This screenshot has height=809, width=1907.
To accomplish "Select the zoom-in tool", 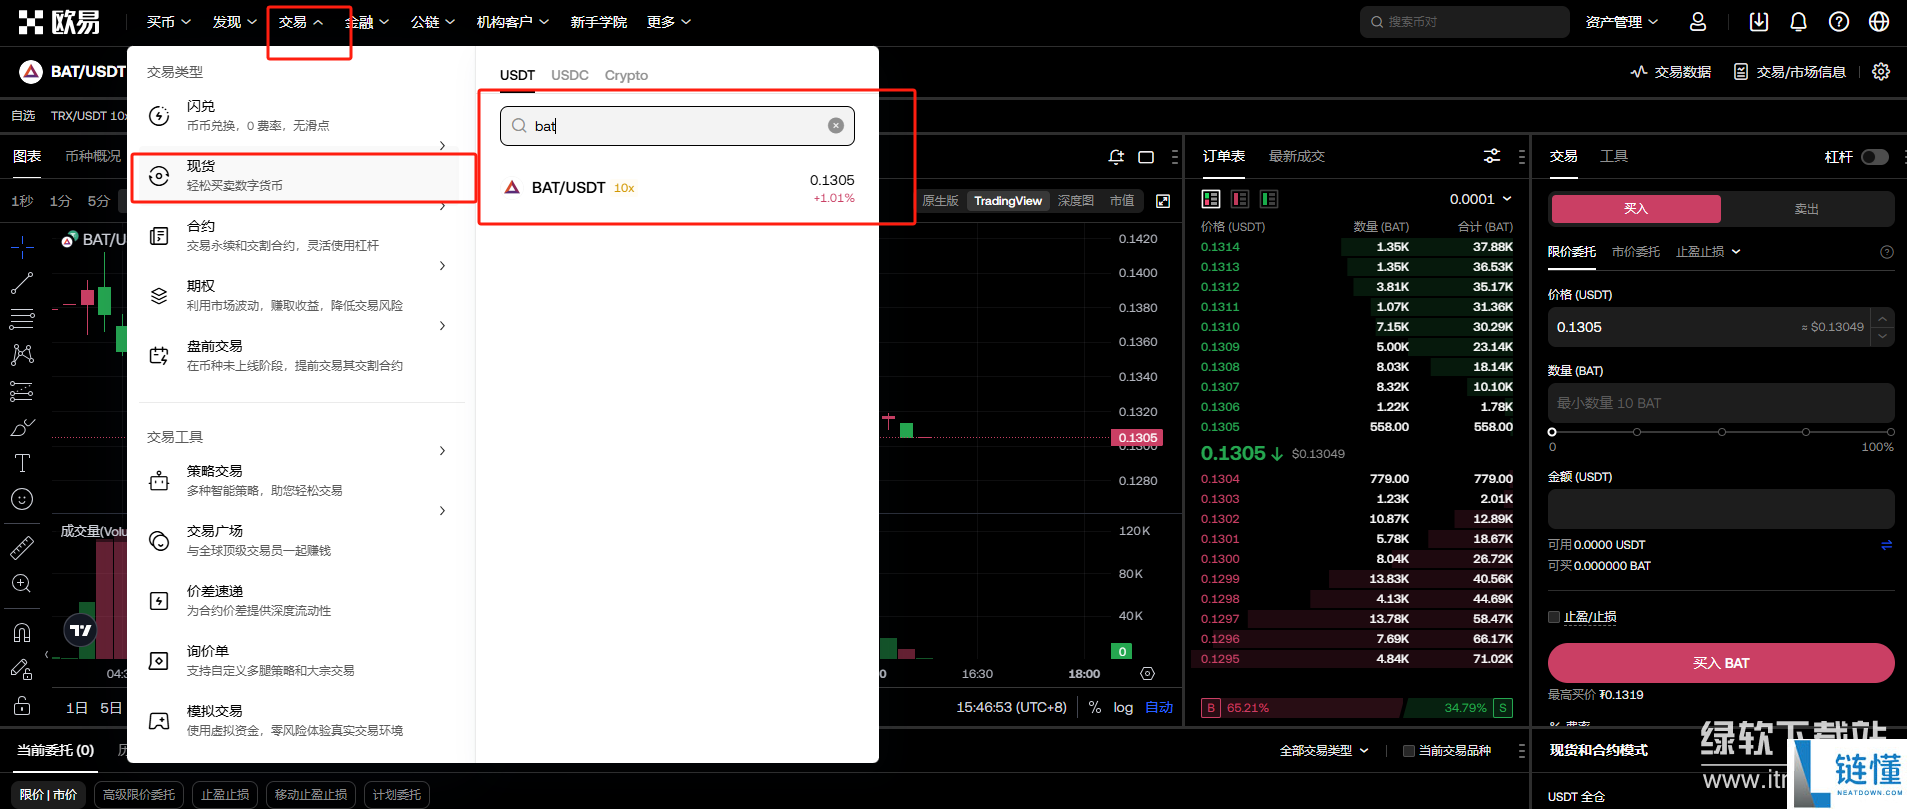I will point(22,584).
